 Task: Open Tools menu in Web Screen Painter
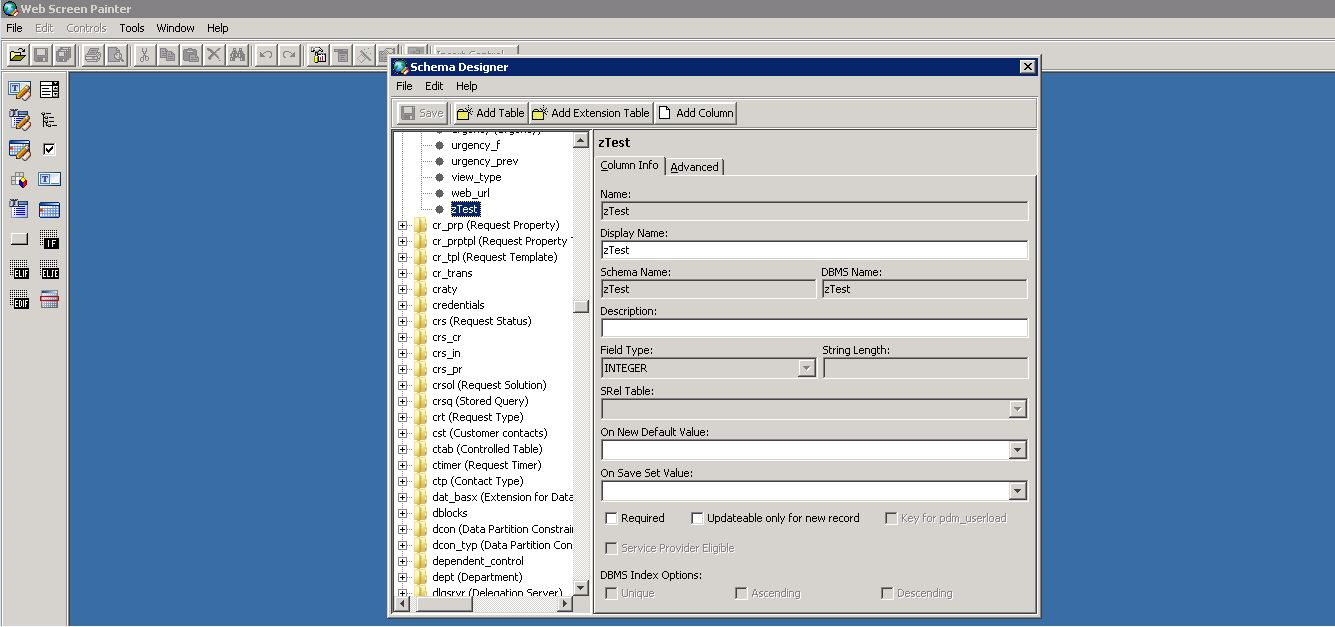pos(131,28)
